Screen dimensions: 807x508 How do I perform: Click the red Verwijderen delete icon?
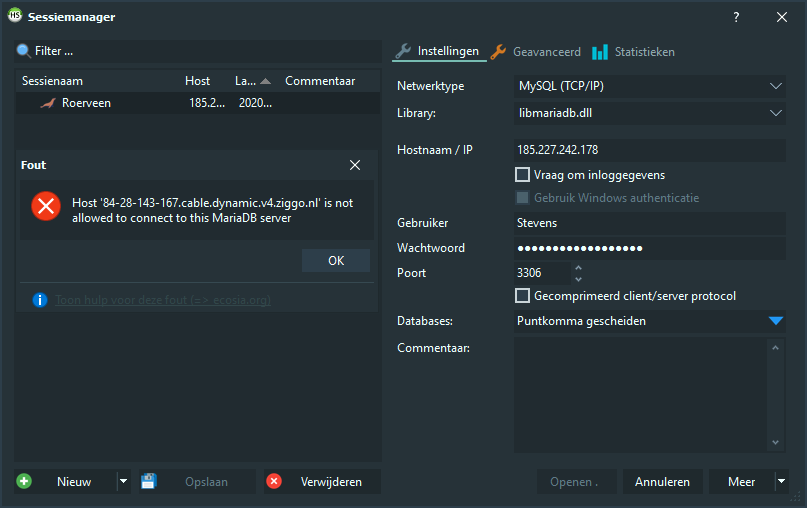(x=274, y=481)
